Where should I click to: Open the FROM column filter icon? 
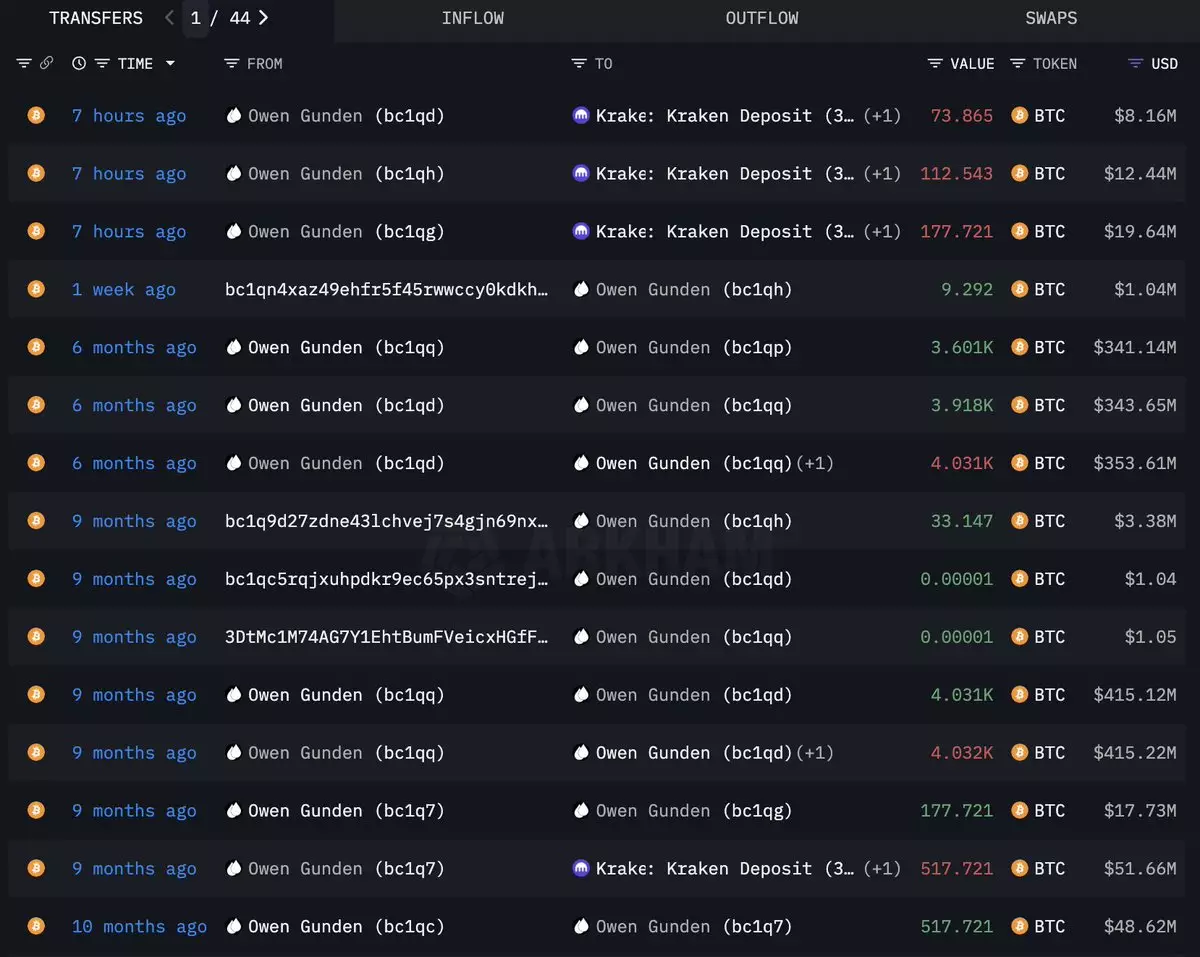click(x=231, y=63)
